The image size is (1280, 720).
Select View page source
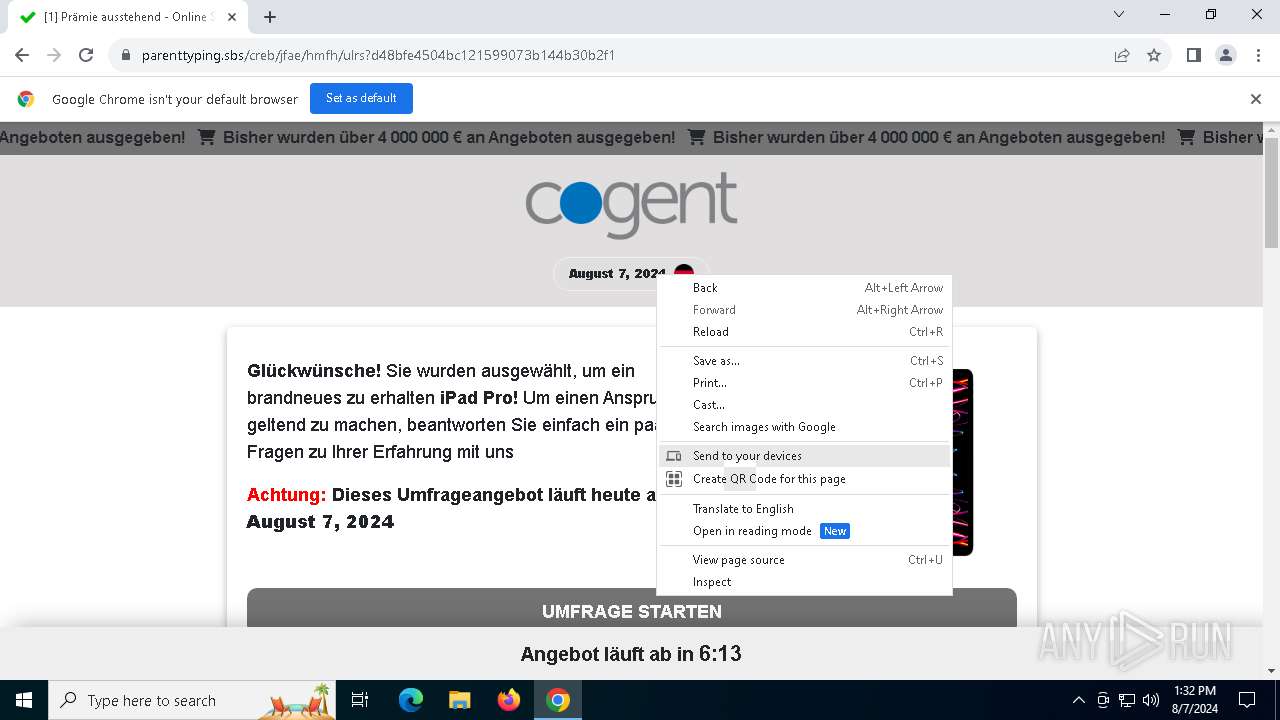point(804,560)
